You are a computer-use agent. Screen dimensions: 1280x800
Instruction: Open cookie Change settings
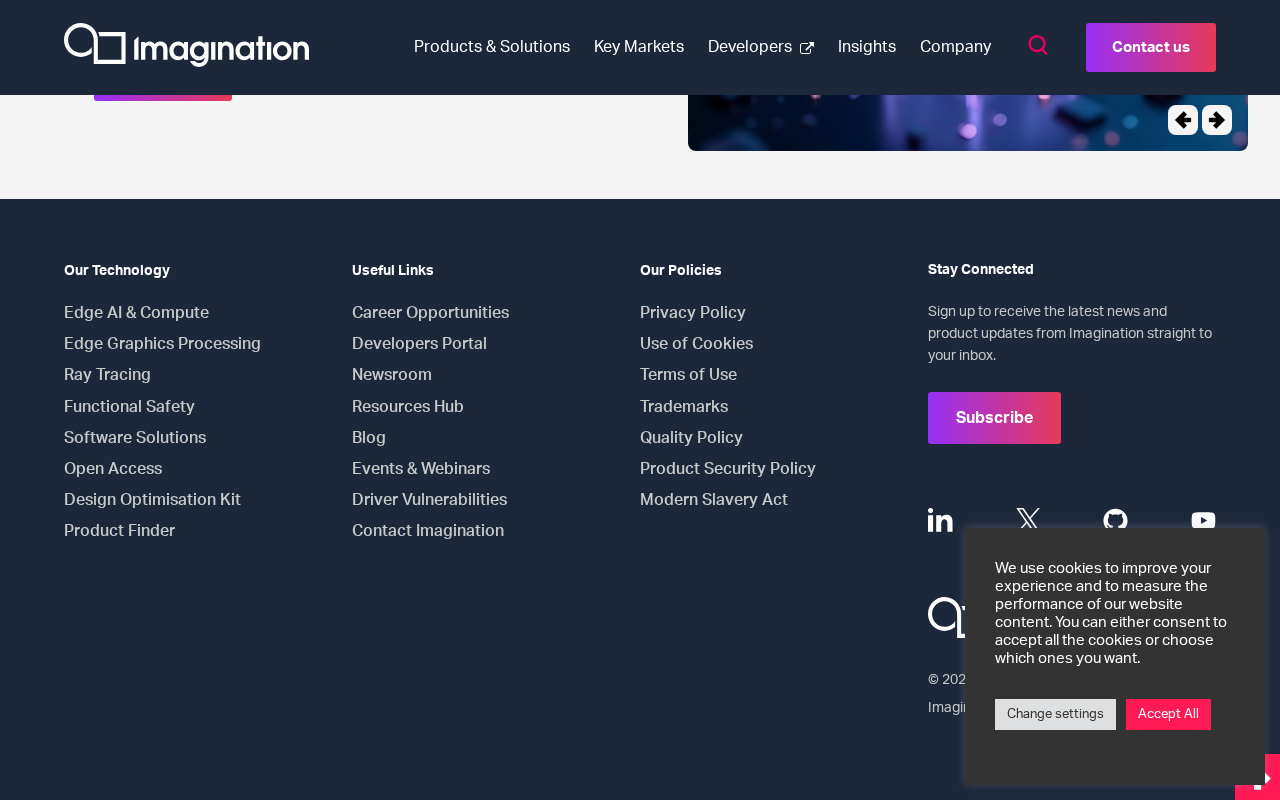(x=1055, y=714)
